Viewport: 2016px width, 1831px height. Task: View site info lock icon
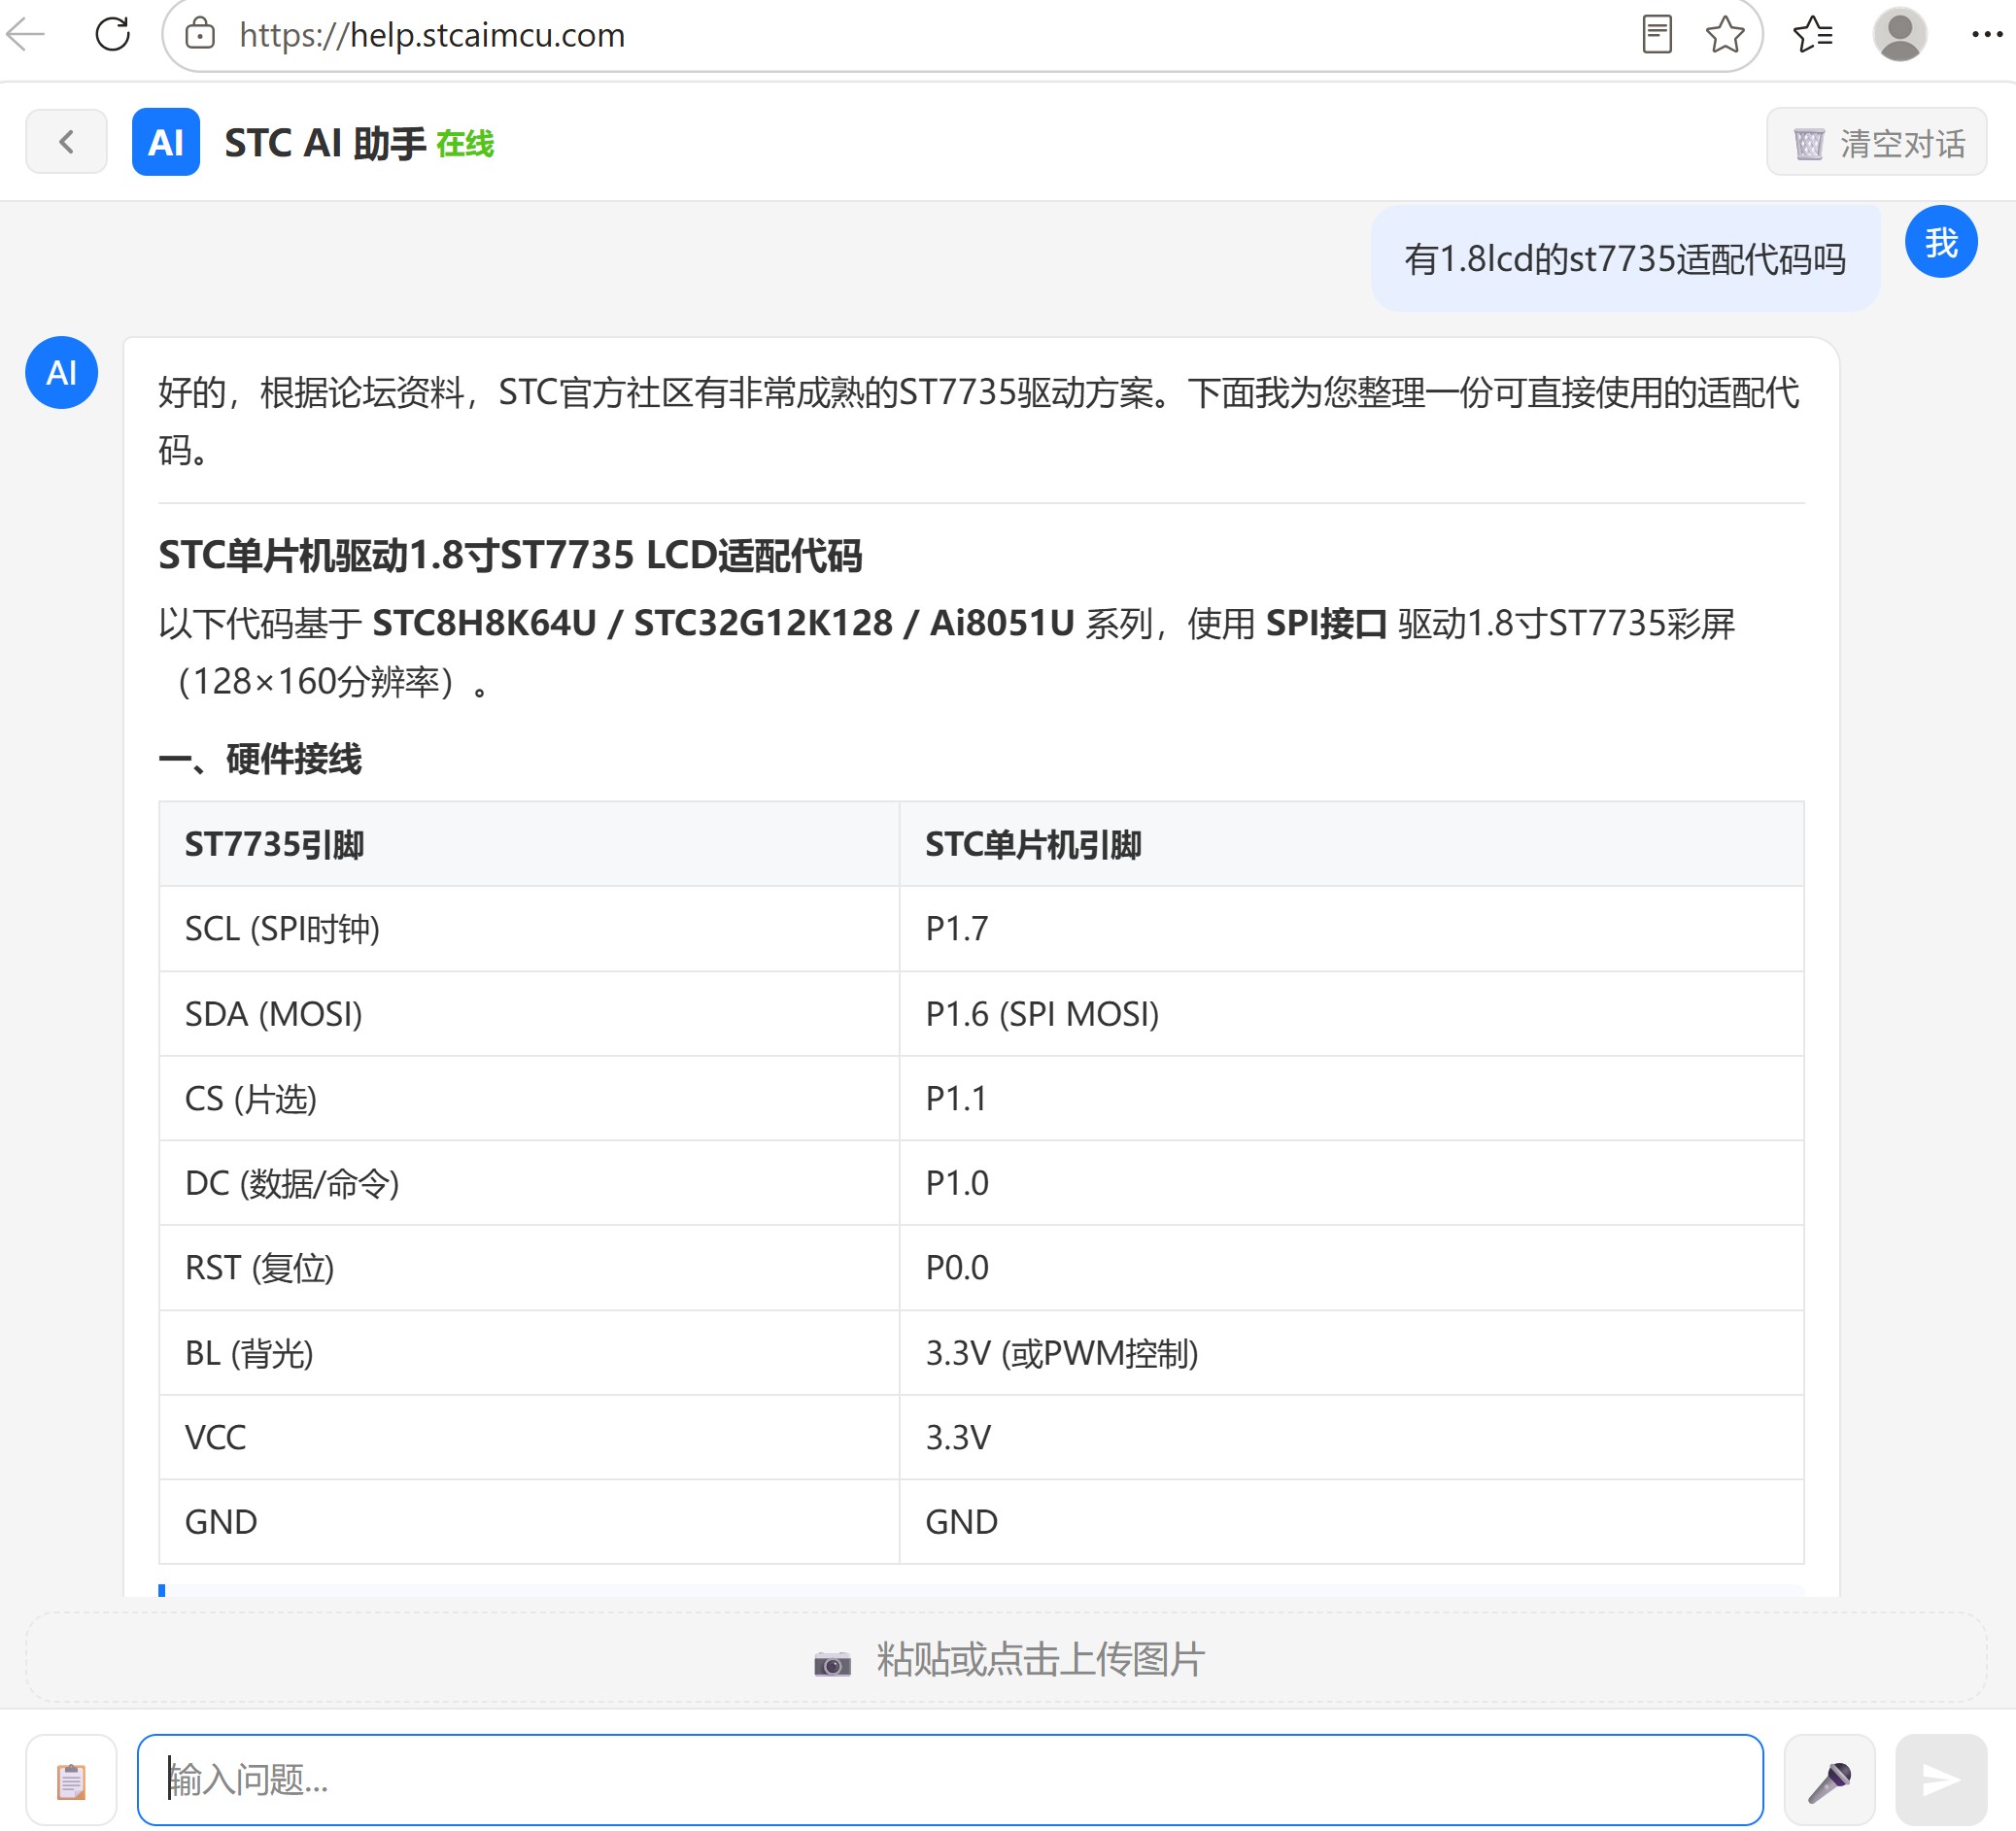pos(200,34)
